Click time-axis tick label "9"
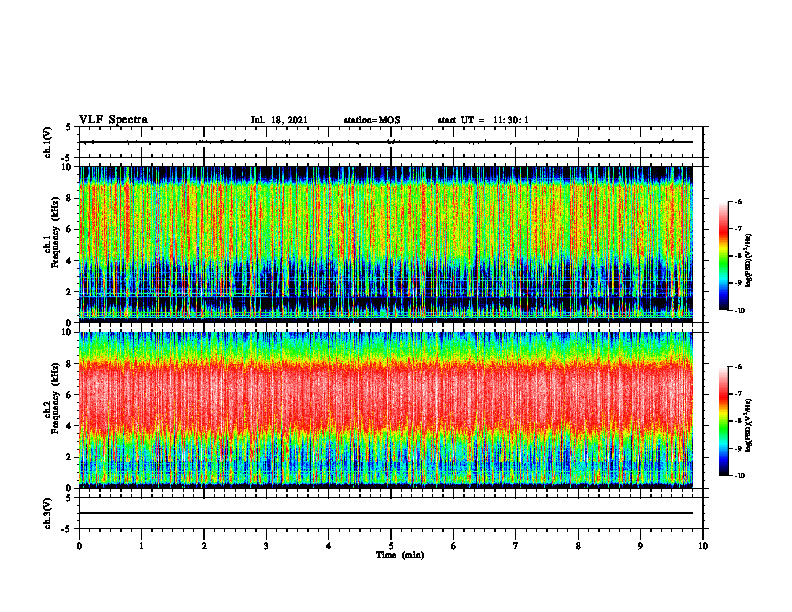 [640, 546]
